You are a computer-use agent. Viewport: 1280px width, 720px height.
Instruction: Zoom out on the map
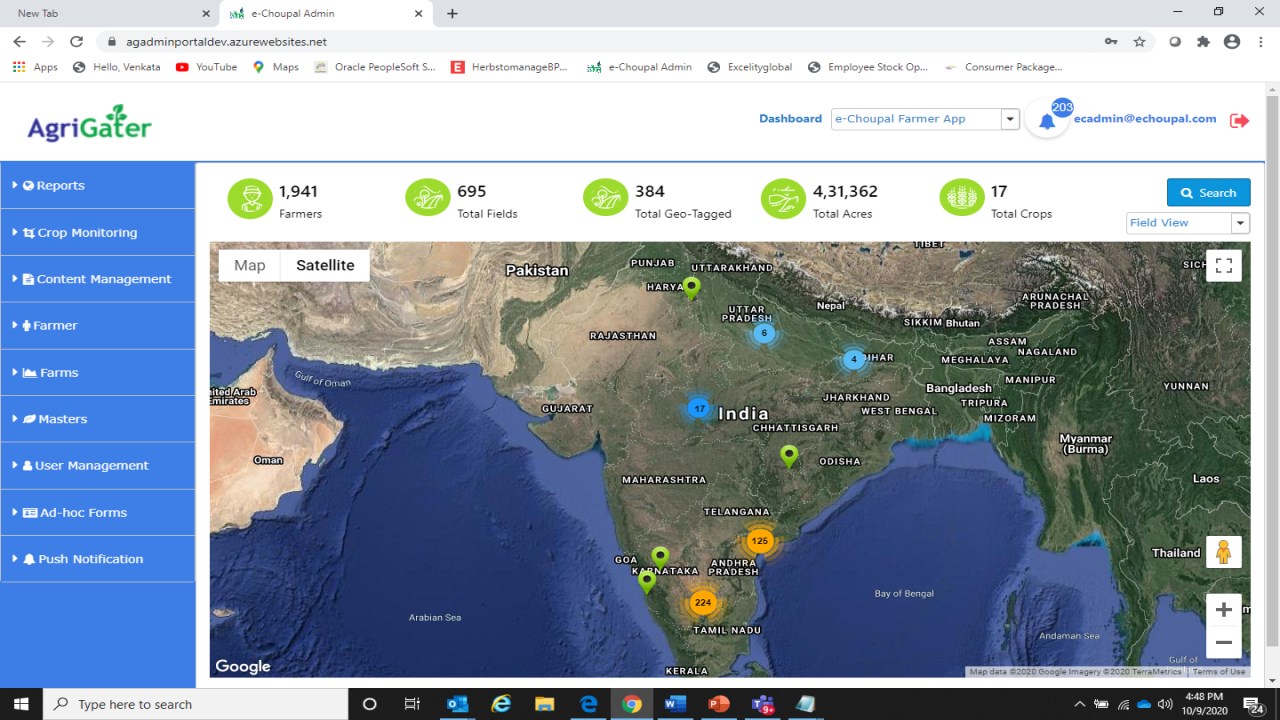(x=1223, y=643)
